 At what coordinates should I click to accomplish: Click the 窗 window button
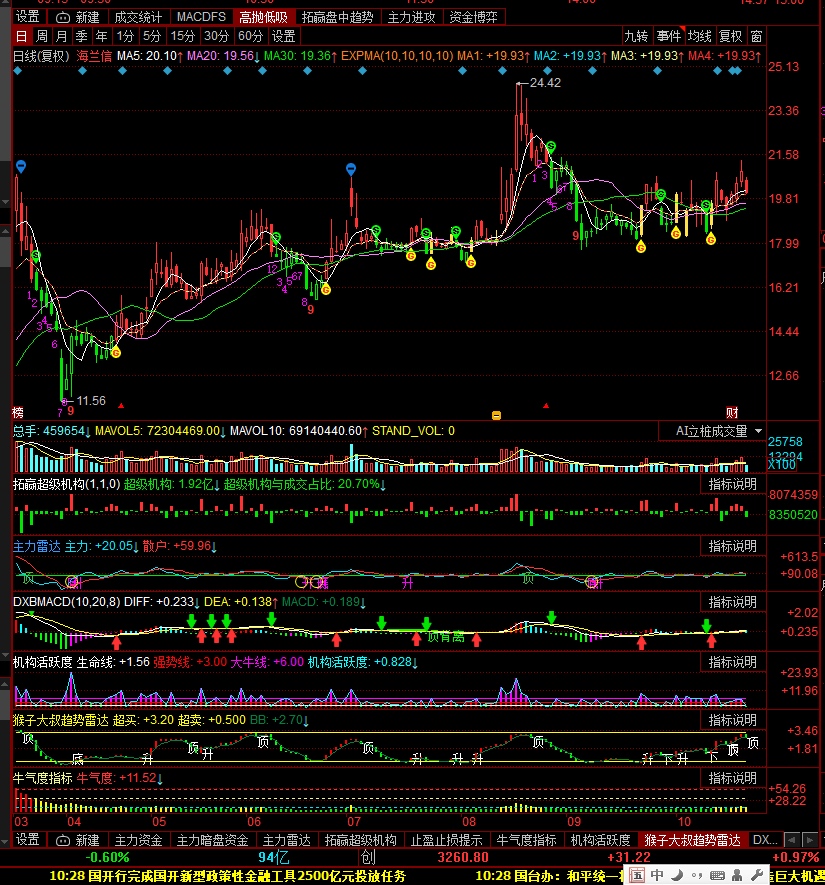(757, 37)
